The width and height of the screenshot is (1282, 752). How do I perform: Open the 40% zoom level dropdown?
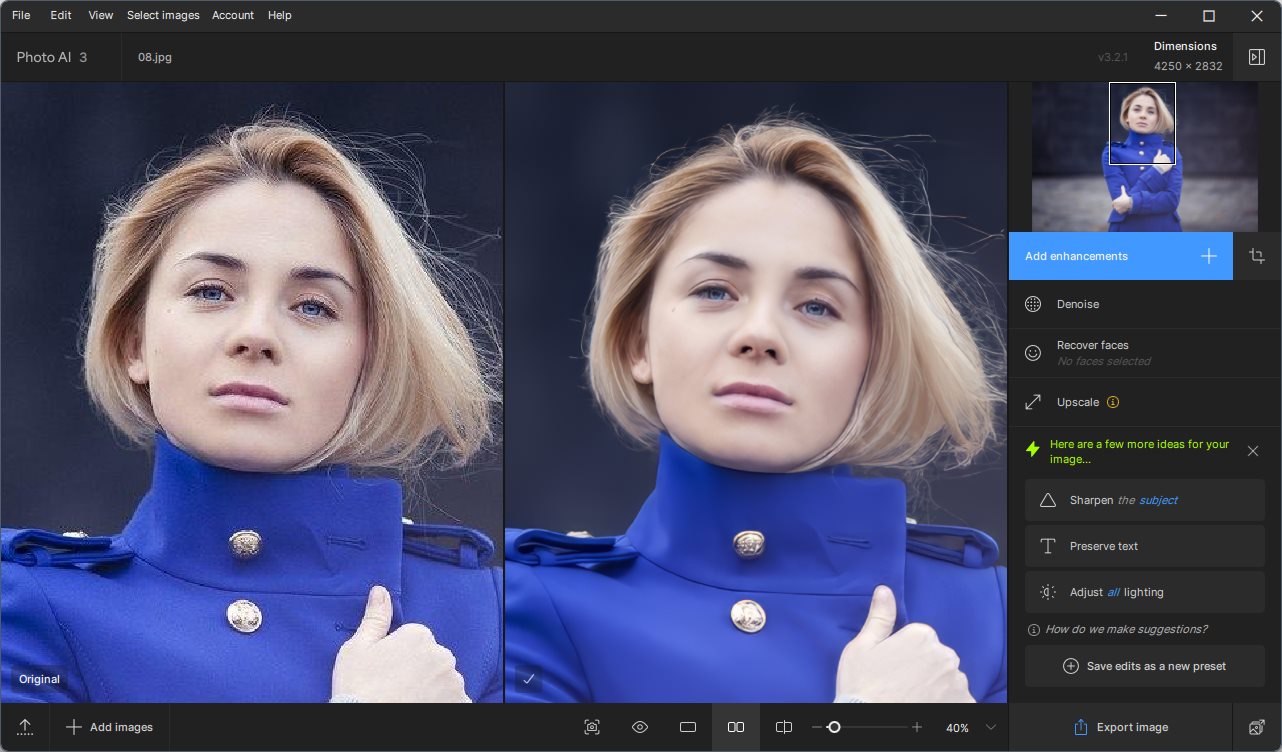pos(990,727)
